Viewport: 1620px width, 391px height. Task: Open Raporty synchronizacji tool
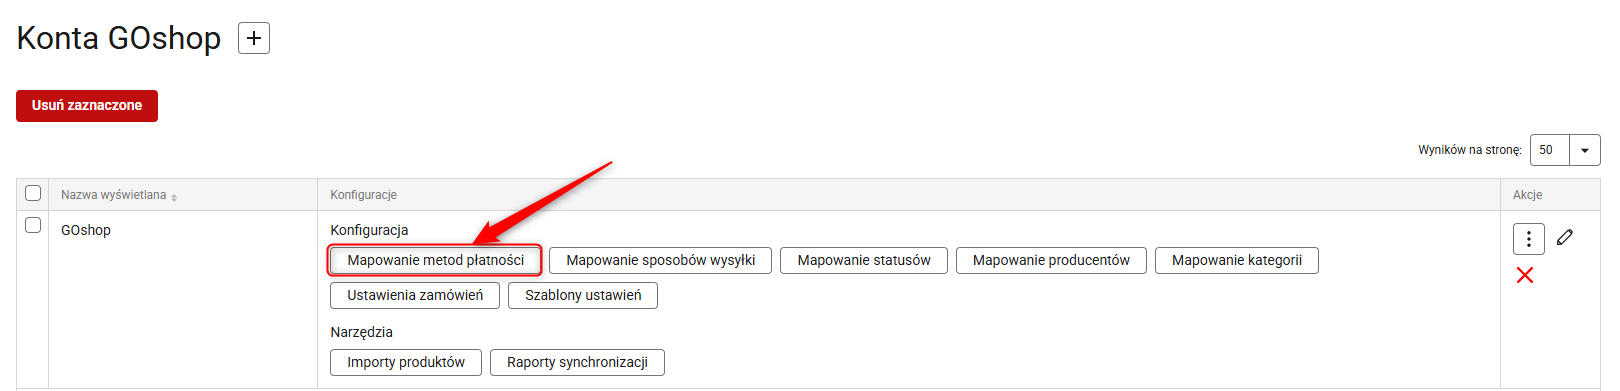pyautogui.click(x=577, y=362)
